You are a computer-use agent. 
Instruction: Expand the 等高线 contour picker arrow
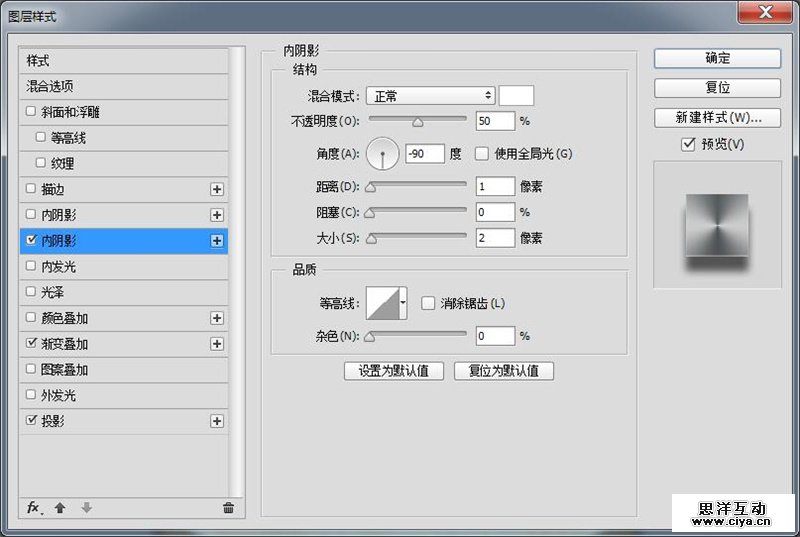pyautogui.click(x=403, y=302)
